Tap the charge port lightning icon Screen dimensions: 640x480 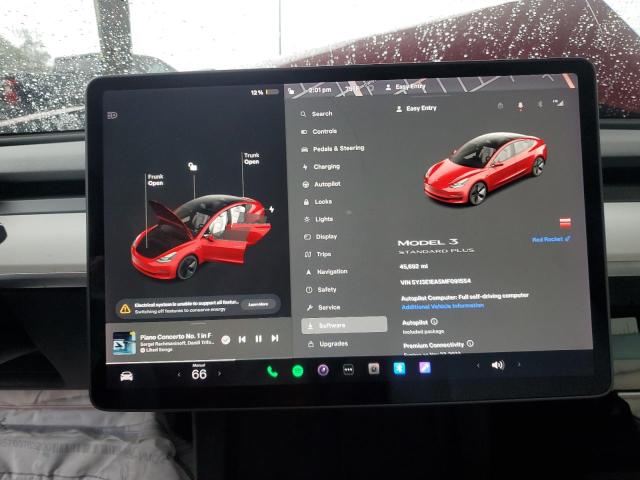271,209
